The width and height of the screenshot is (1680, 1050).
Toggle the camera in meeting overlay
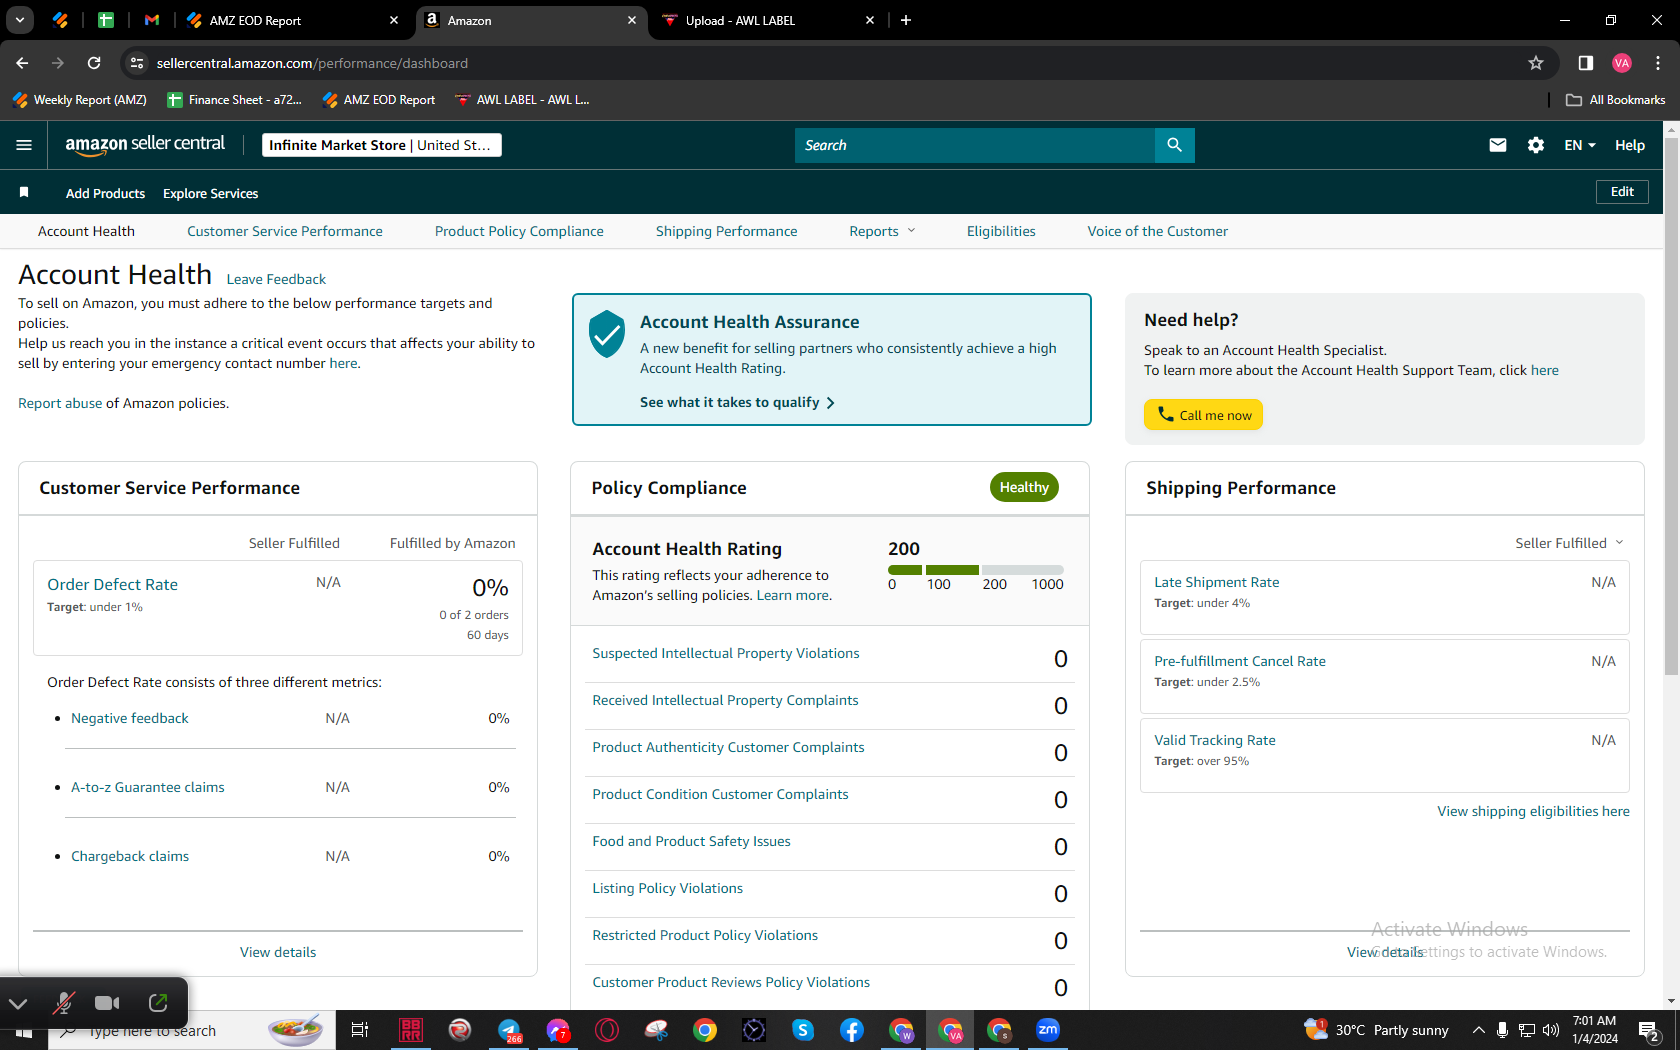tap(107, 1002)
